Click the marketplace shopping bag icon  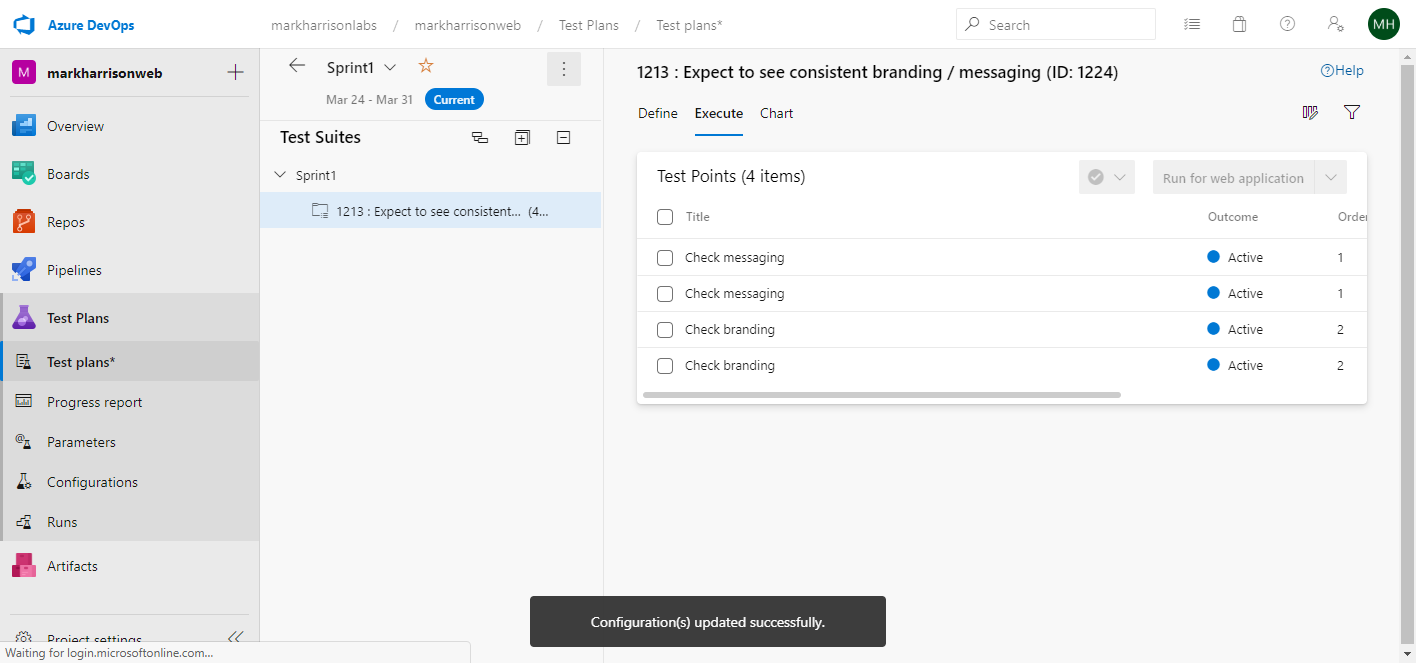tap(1239, 25)
